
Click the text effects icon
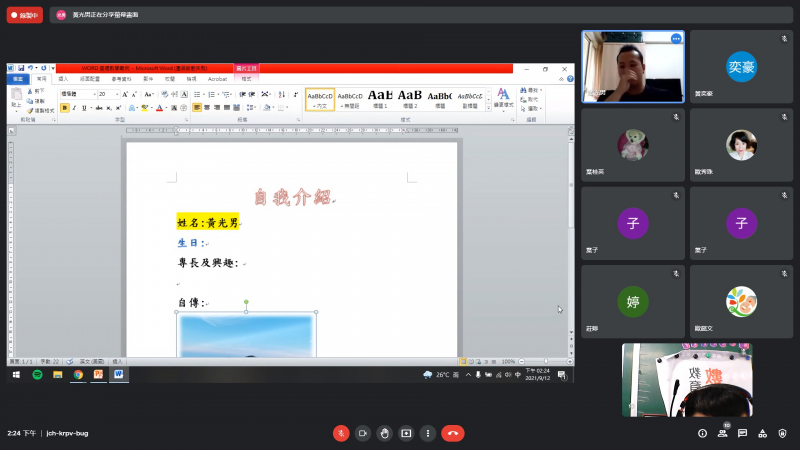coord(132,108)
